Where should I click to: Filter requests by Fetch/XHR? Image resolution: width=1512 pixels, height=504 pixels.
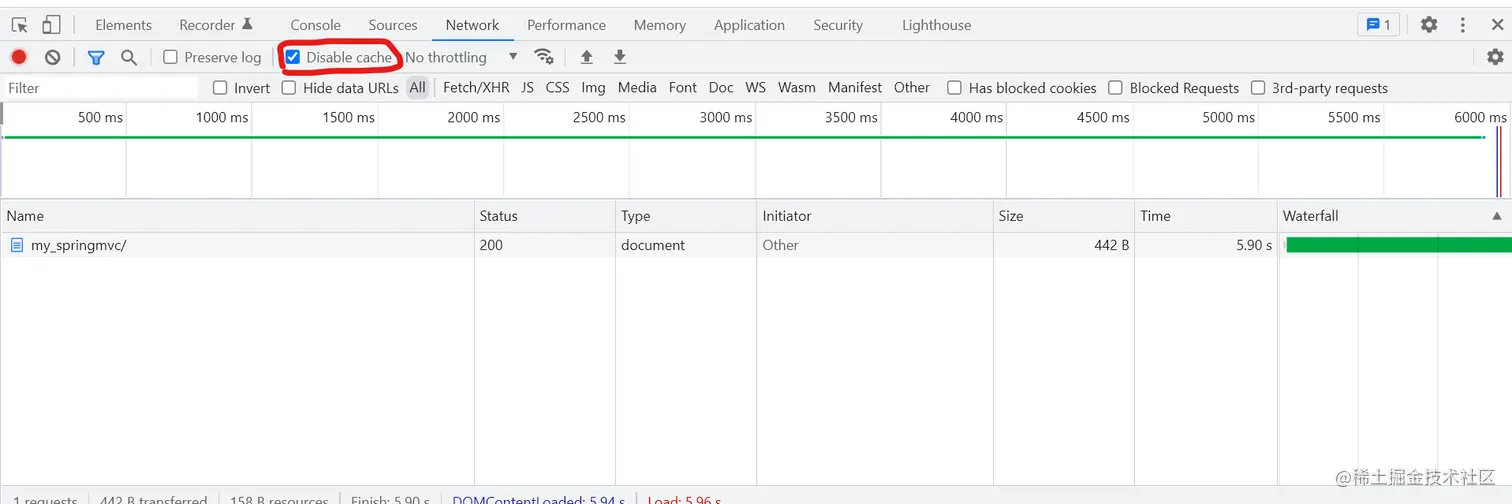click(476, 88)
